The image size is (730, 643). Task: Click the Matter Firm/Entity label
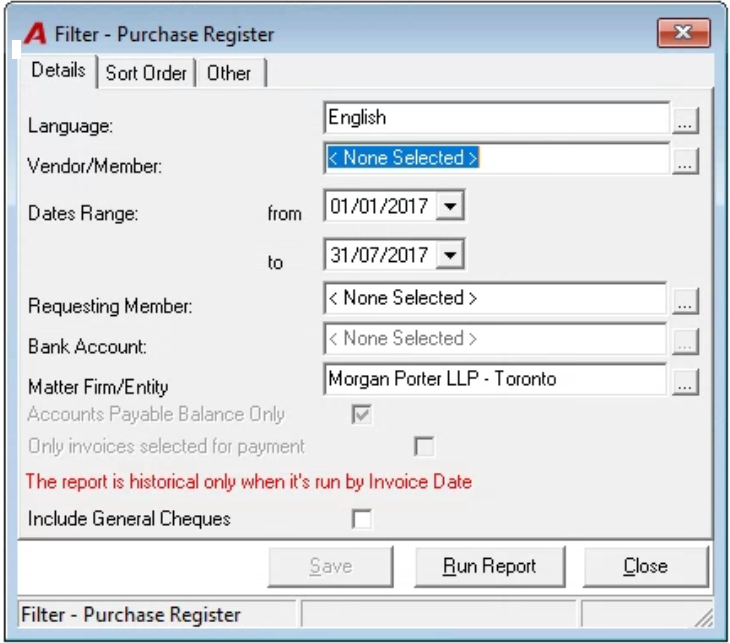click(98, 387)
